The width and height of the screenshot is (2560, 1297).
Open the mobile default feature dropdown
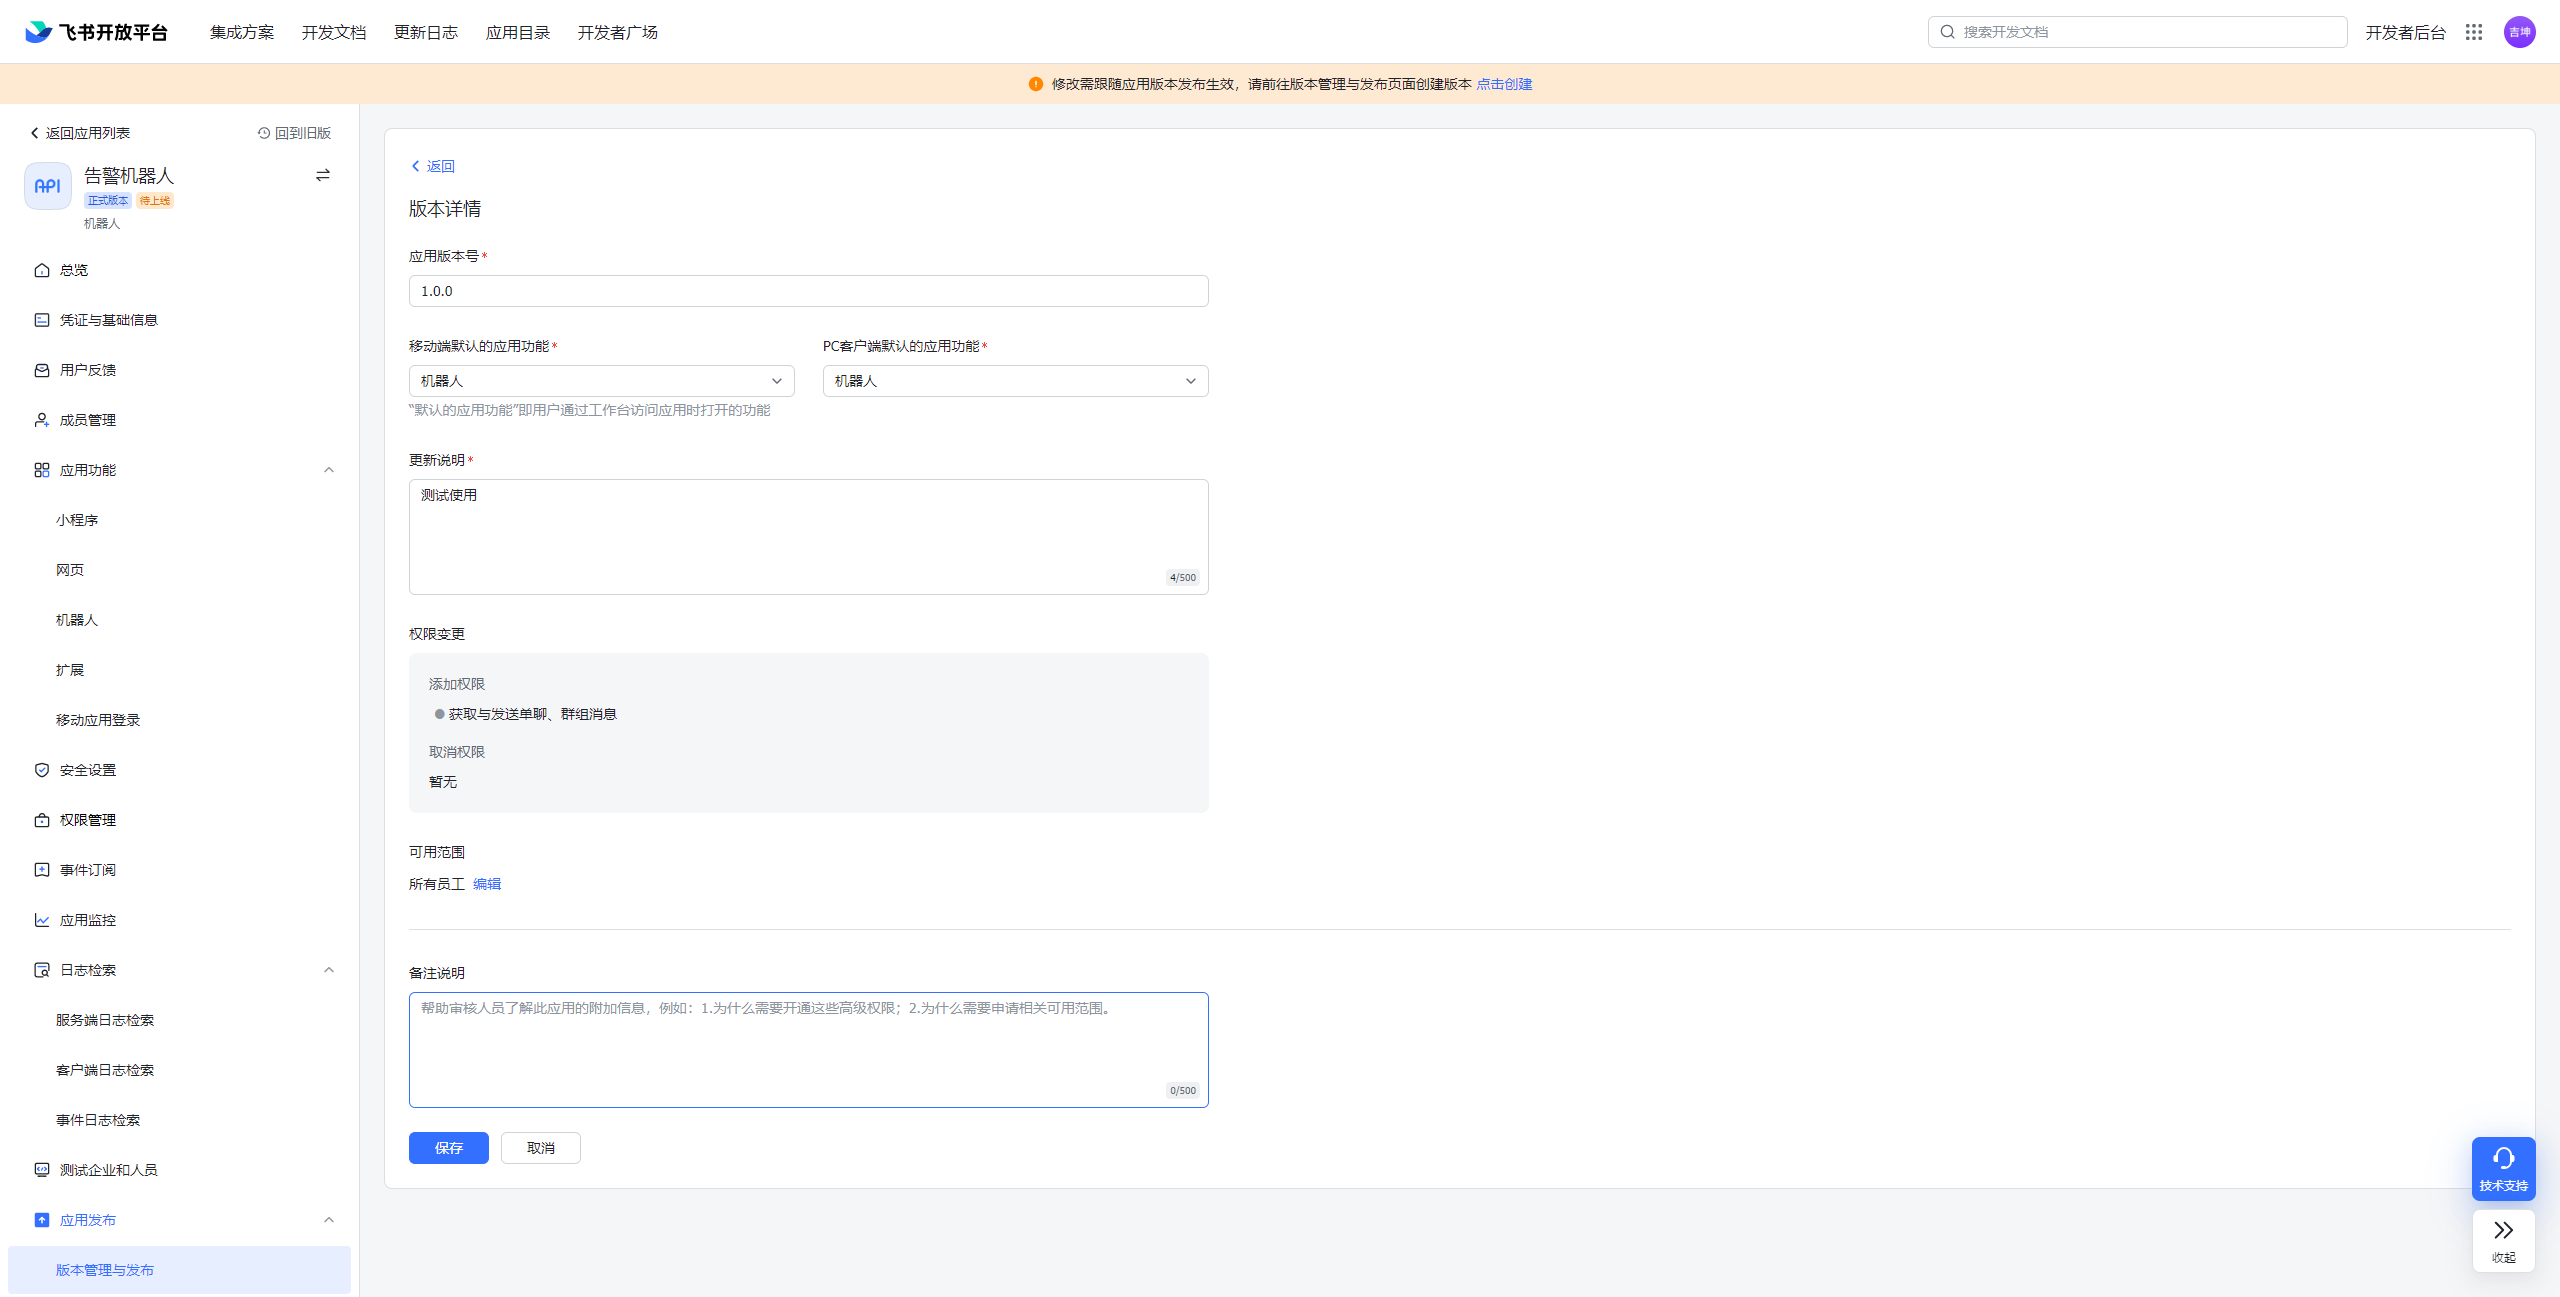point(602,381)
